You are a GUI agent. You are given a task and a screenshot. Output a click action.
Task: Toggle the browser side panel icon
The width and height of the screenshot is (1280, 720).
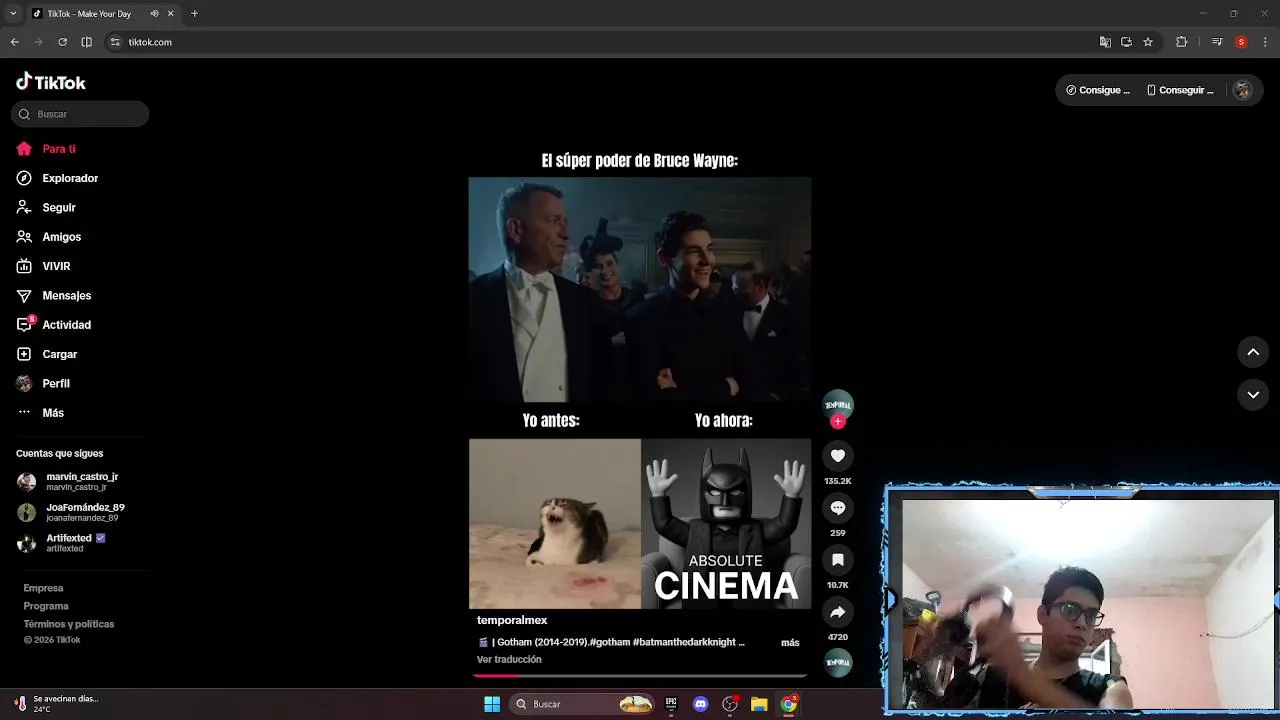tap(86, 42)
